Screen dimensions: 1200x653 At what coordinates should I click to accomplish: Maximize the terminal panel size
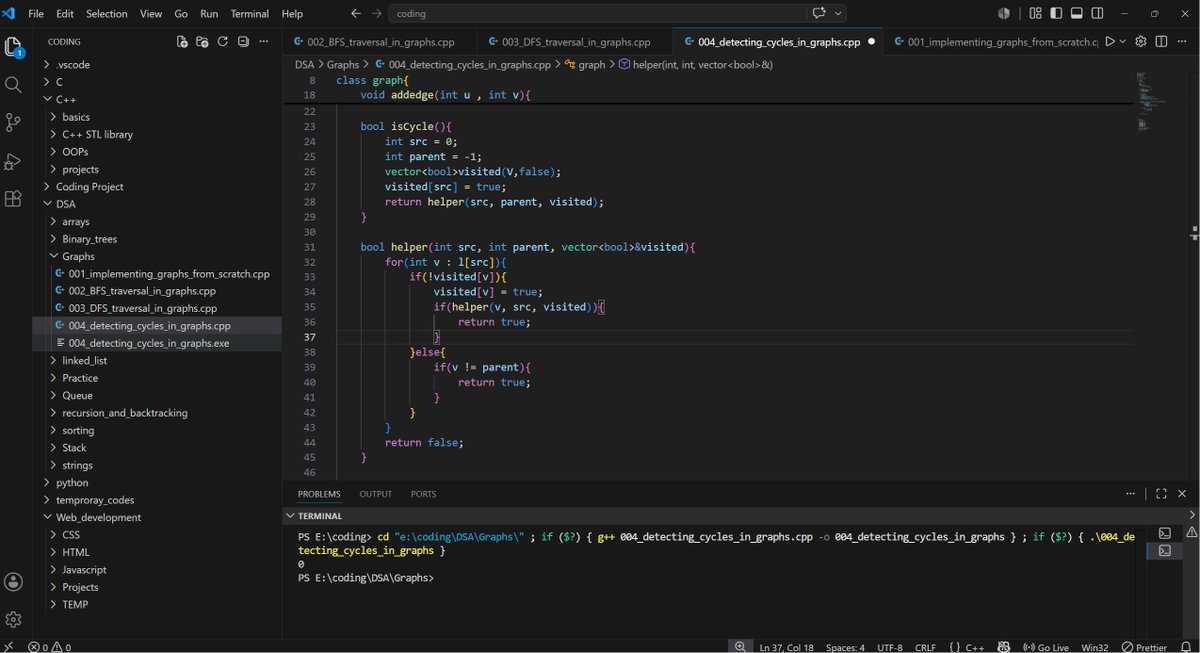pyautogui.click(x=1161, y=494)
